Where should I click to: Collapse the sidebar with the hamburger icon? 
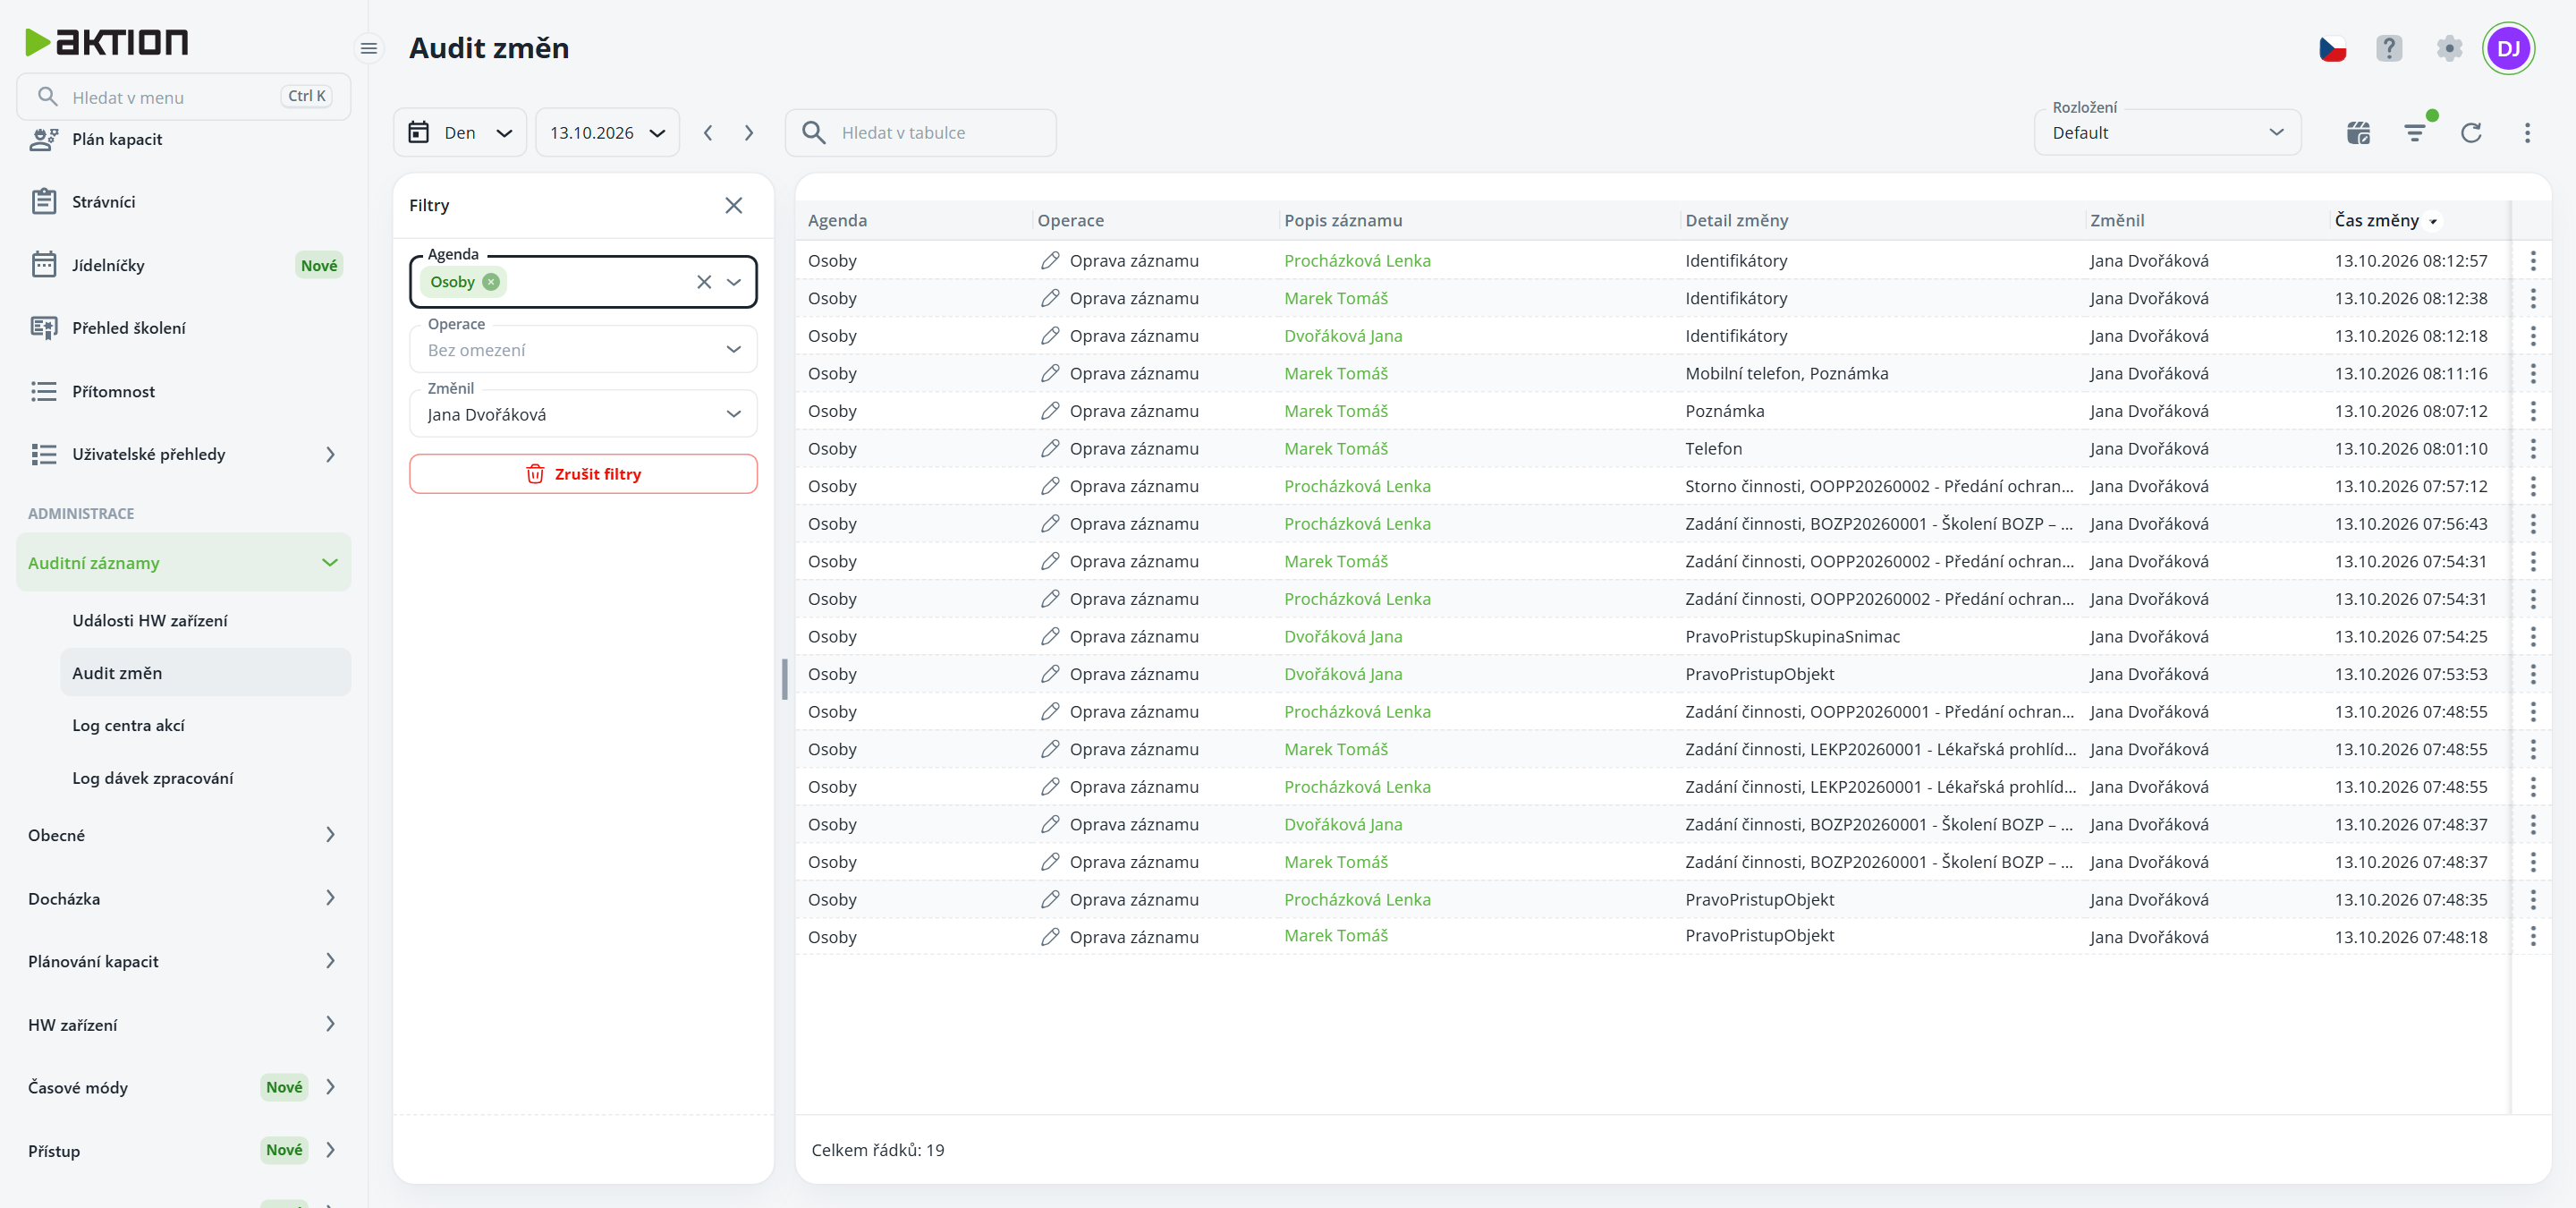click(369, 48)
